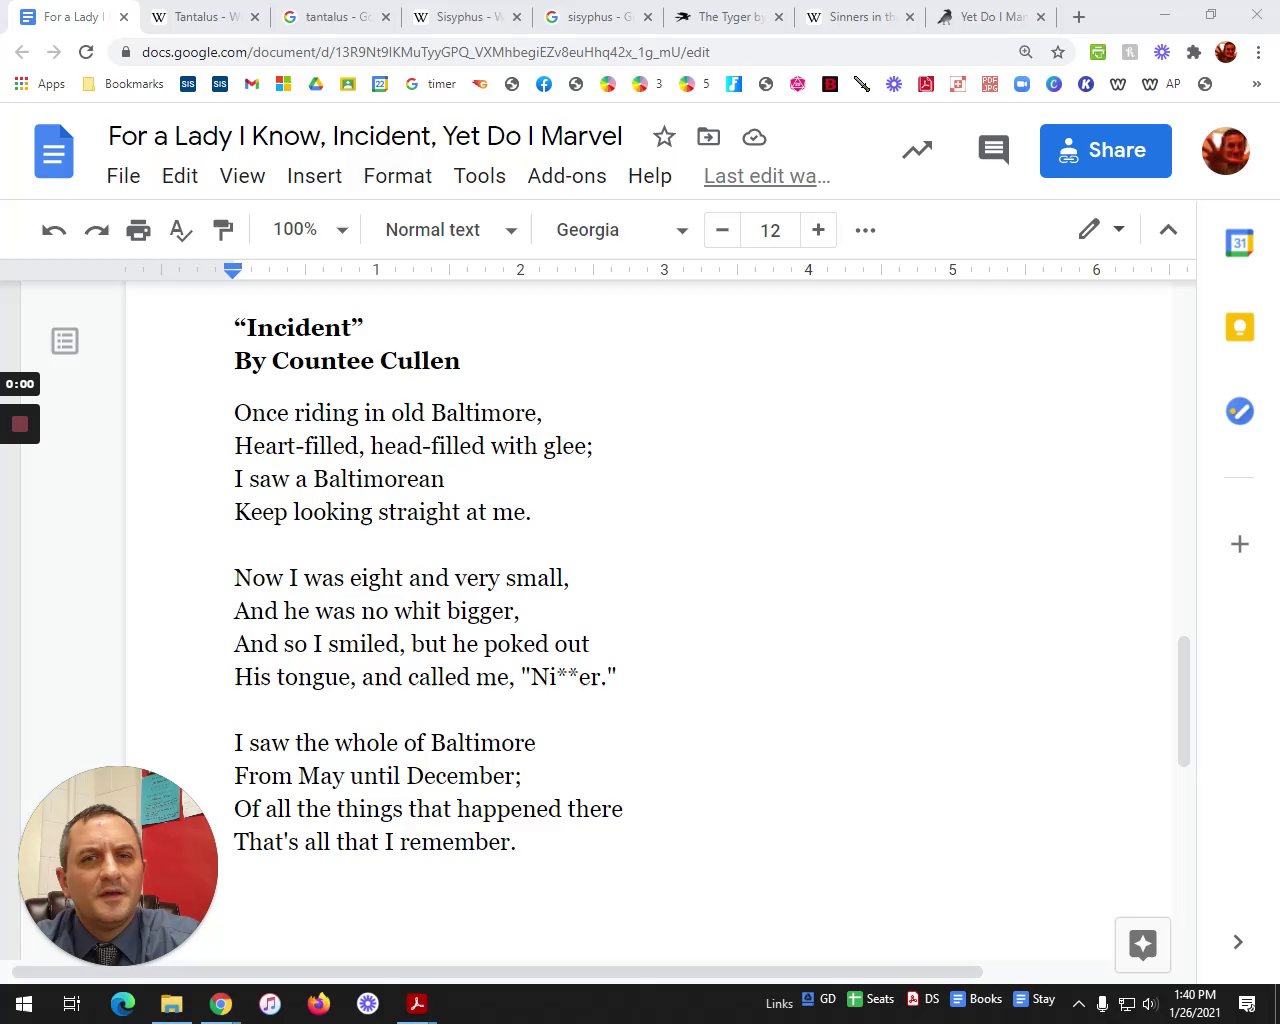Screen dimensions: 1280x1024
Task: Hide side panel chevron arrow
Action: 1238,942
